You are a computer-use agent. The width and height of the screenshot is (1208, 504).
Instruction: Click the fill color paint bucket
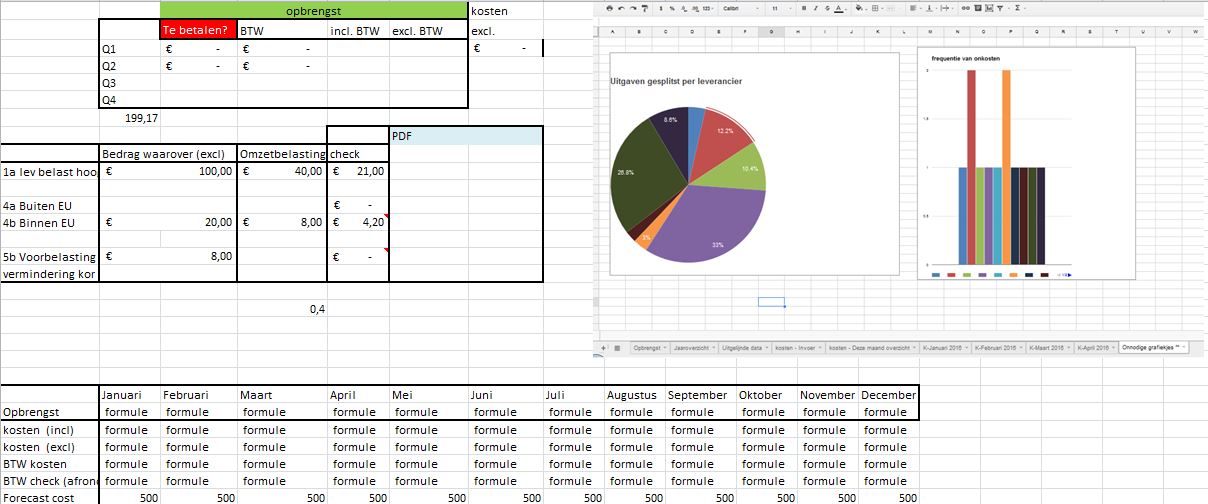pos(858,8)
